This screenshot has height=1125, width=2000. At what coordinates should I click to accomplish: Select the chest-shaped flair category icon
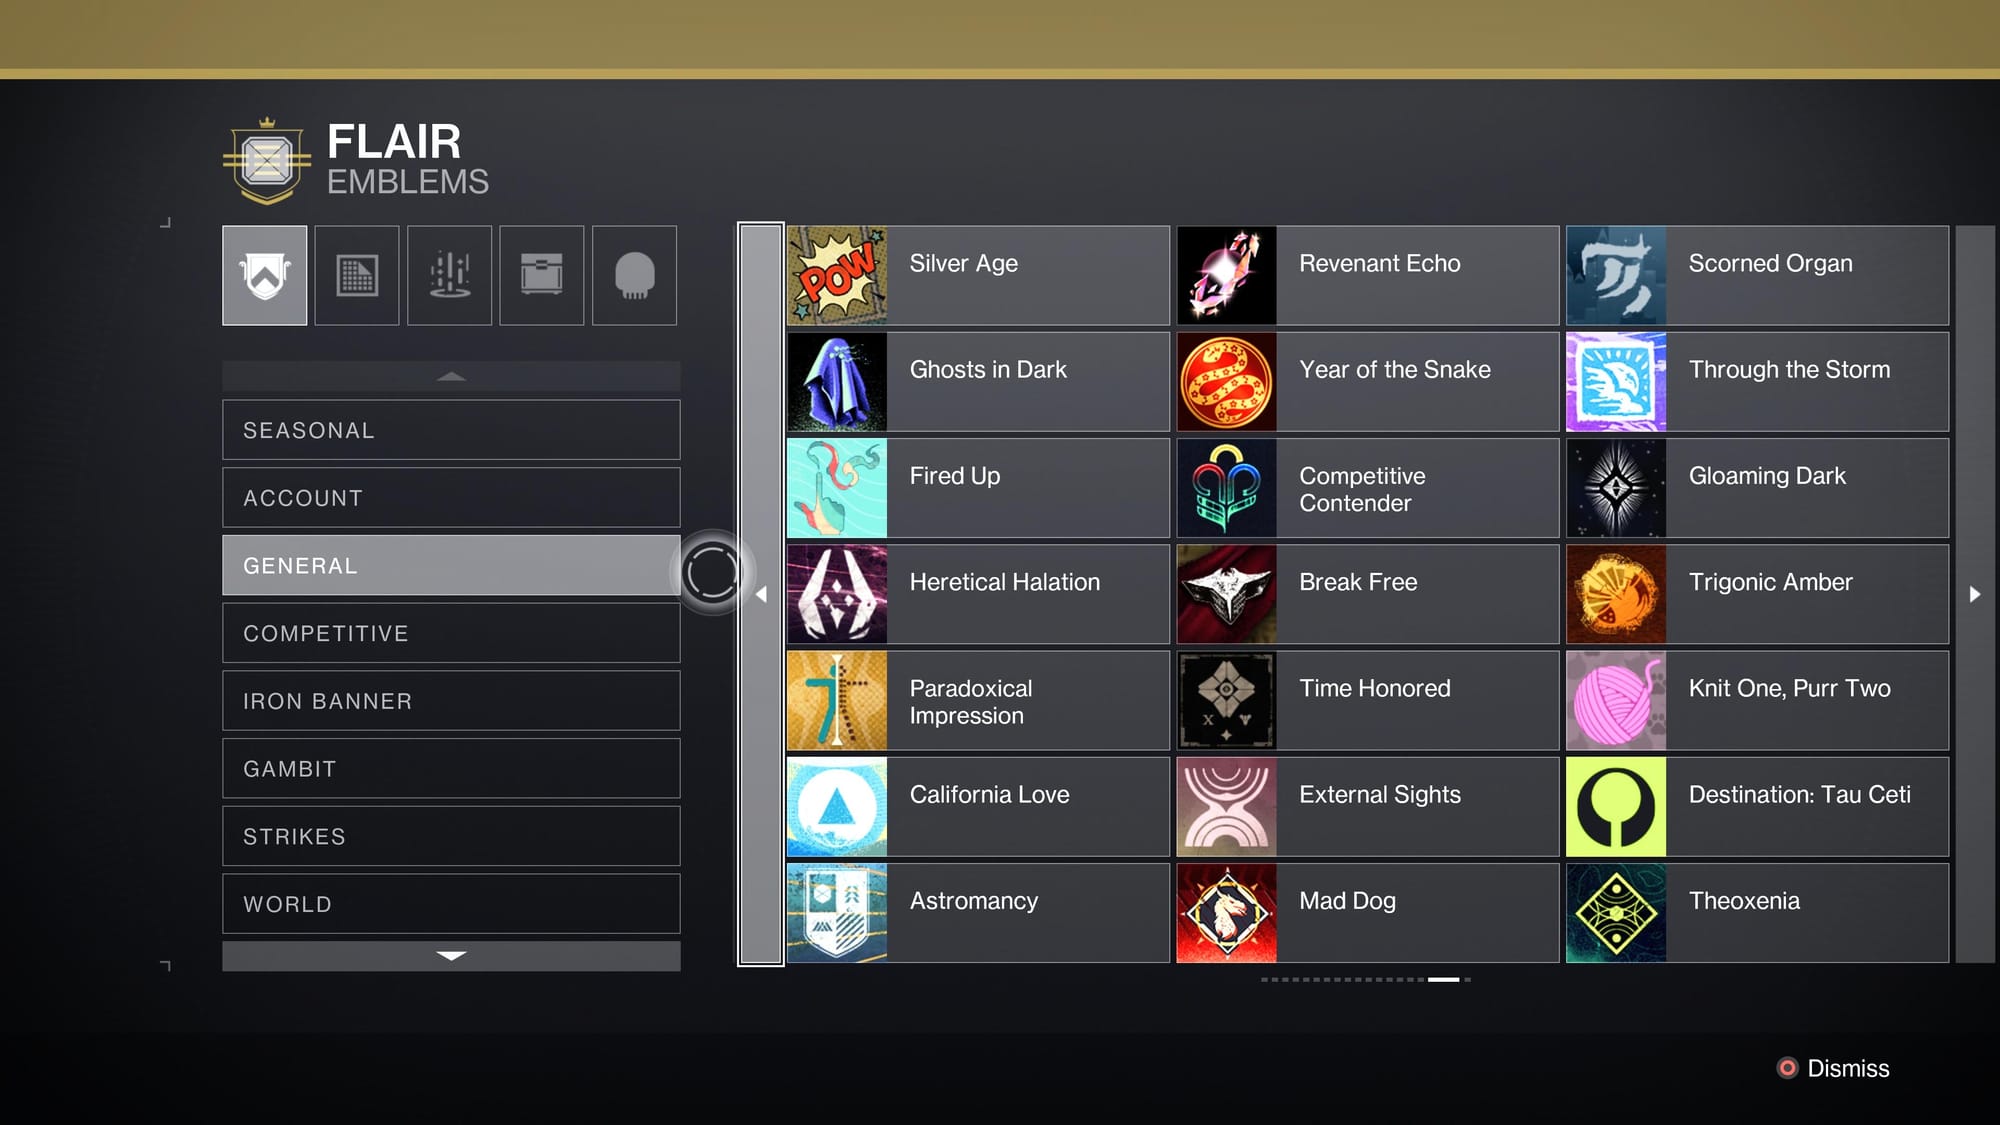[x=542, y=275]
